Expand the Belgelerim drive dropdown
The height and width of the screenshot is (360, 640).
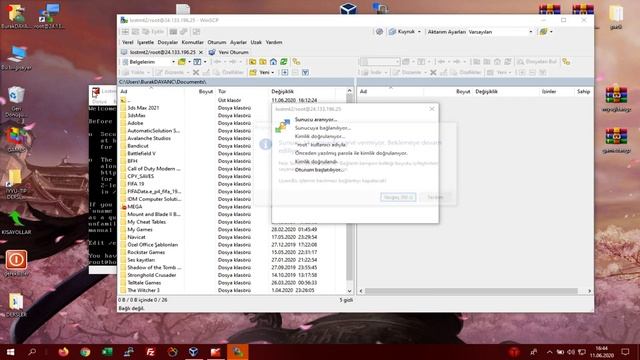coord(173,62)
